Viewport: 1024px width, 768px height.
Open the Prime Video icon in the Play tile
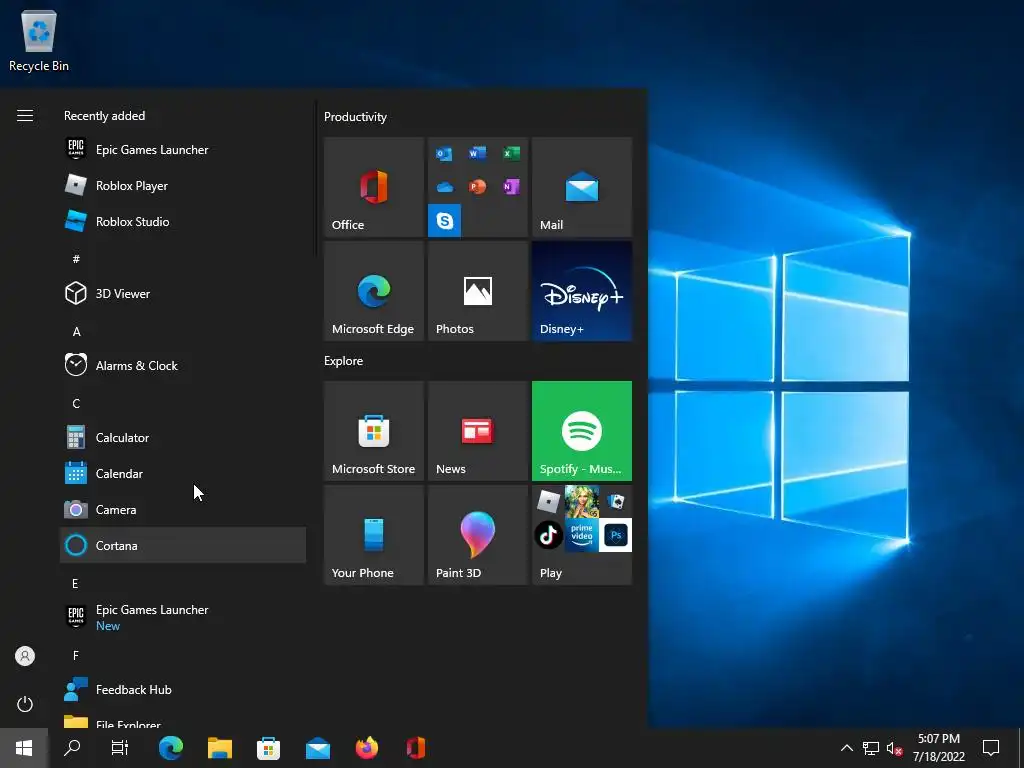pyautogui.click(x=582, y=535)
